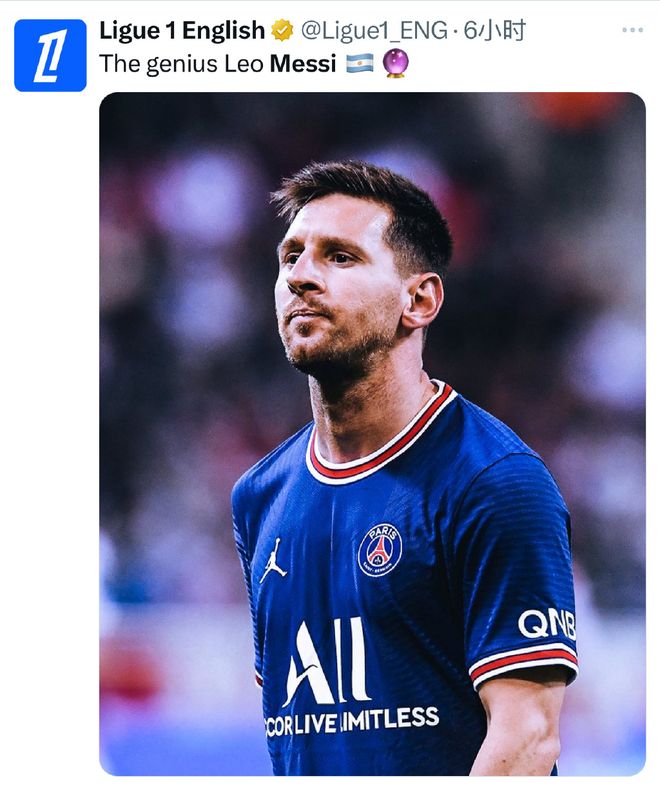660x787 pixels.
Task: Click the large ALL logo on the jersey
Action: (x=327, y=662)
